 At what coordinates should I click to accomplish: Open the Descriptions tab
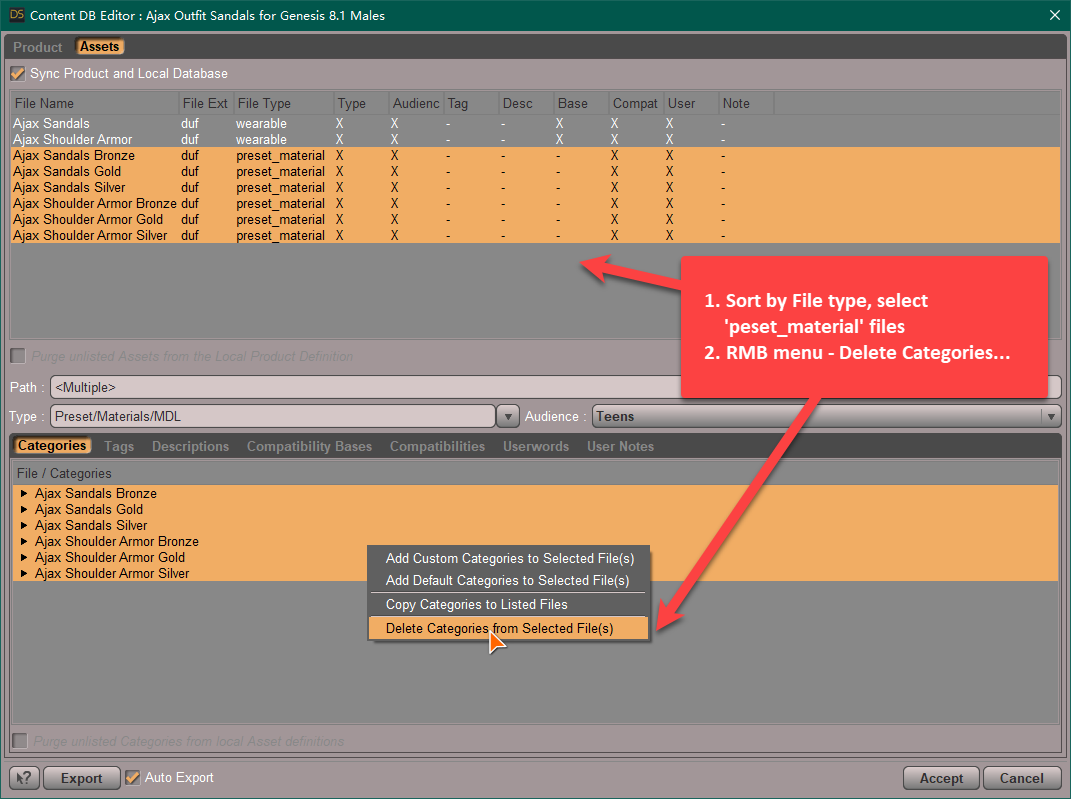click(x=191, y=446)
